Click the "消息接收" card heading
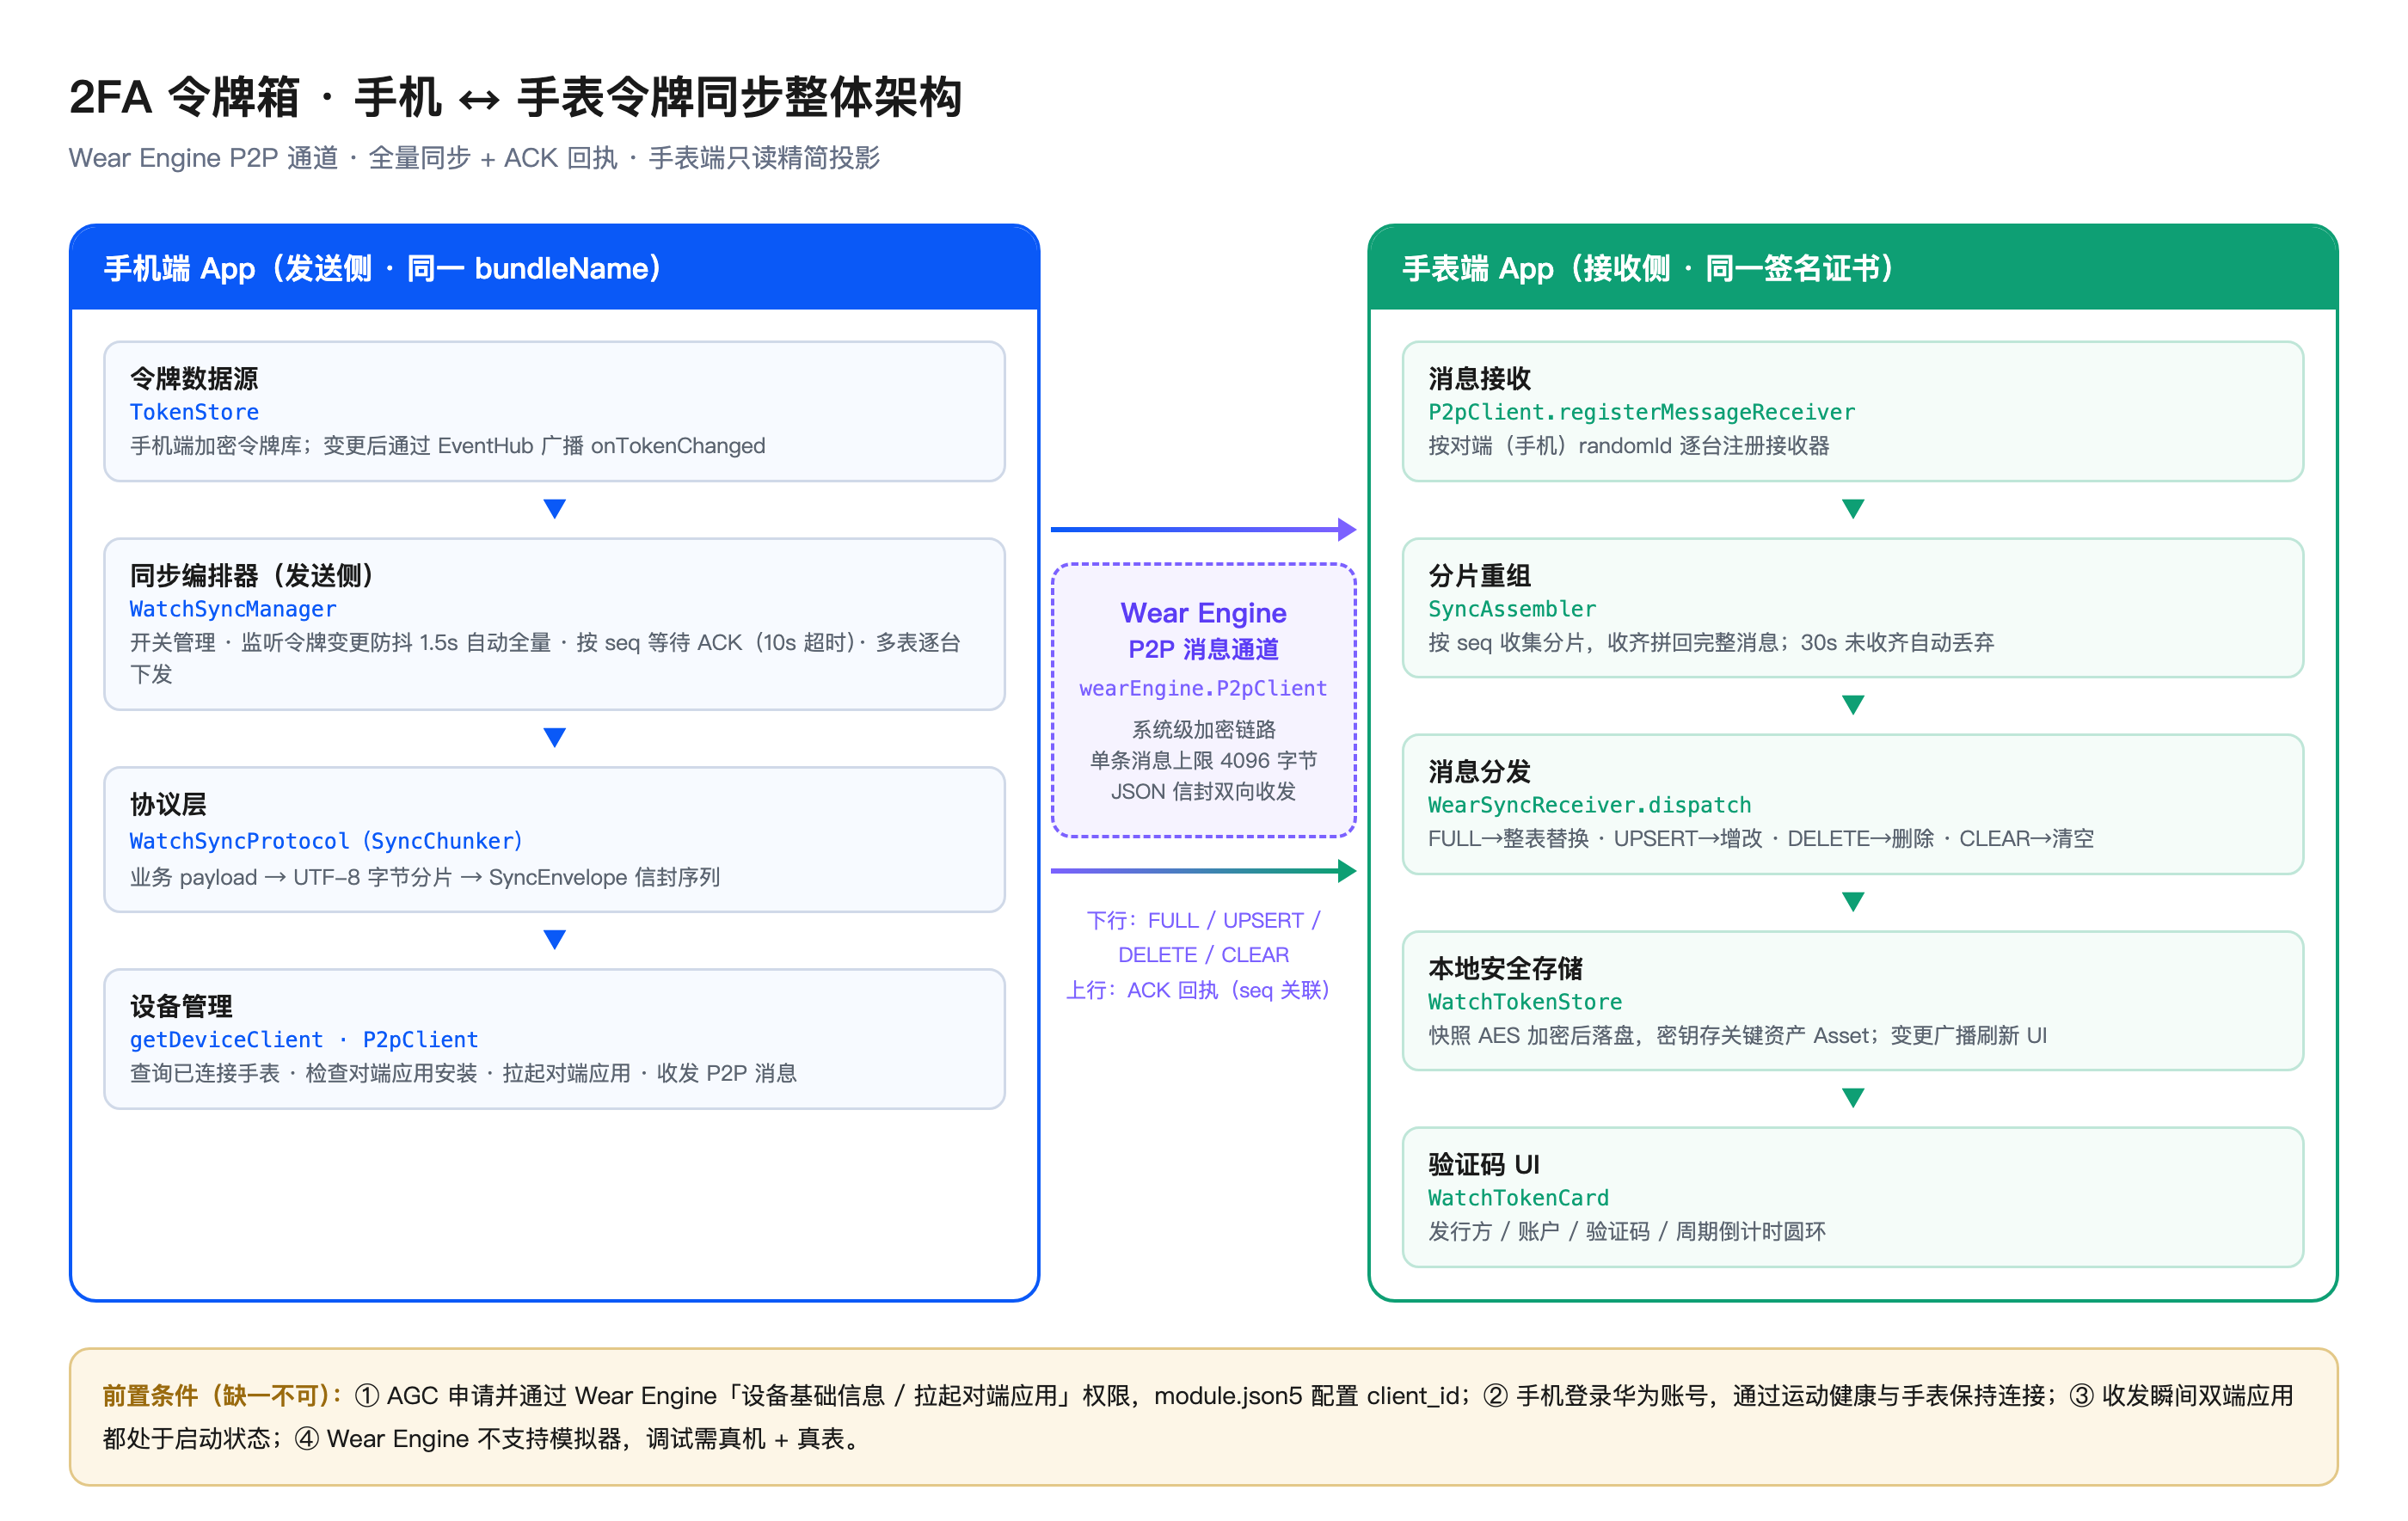 [1479, 378]
